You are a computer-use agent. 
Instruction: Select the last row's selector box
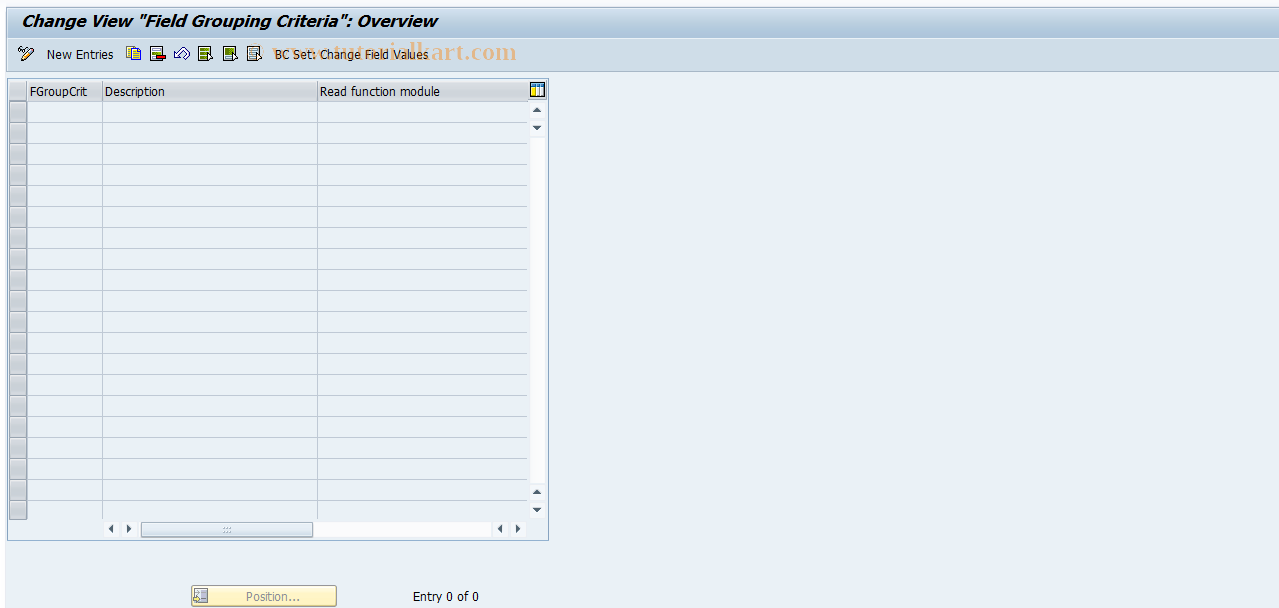18,511
